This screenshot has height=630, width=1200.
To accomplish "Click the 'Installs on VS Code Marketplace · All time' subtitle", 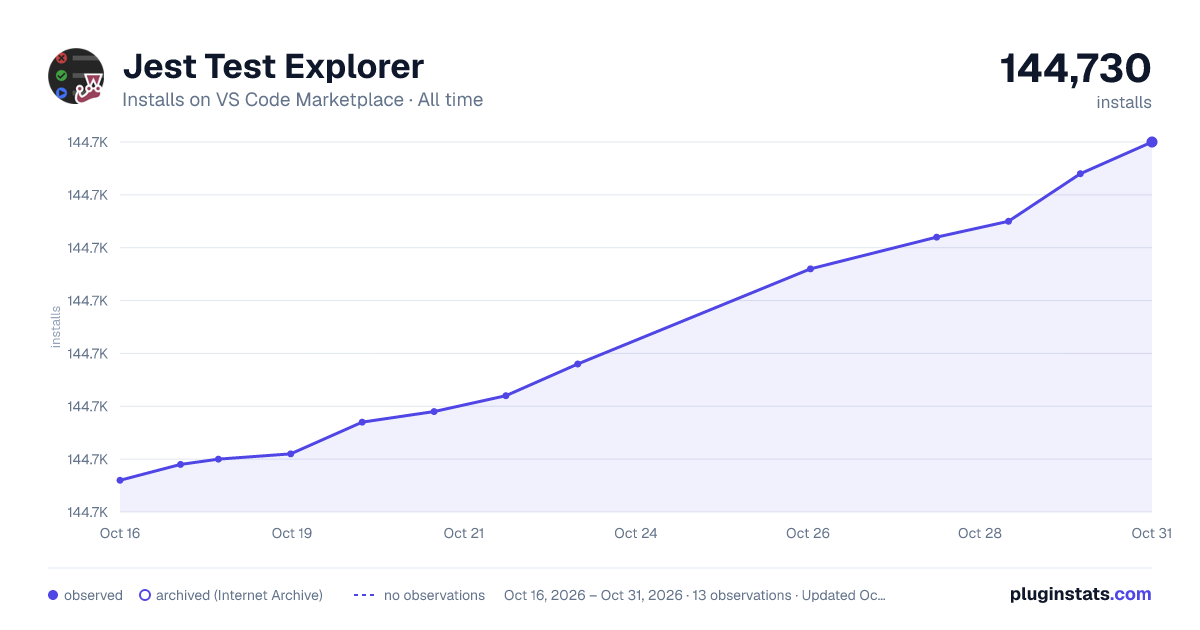I will point(302,100).
